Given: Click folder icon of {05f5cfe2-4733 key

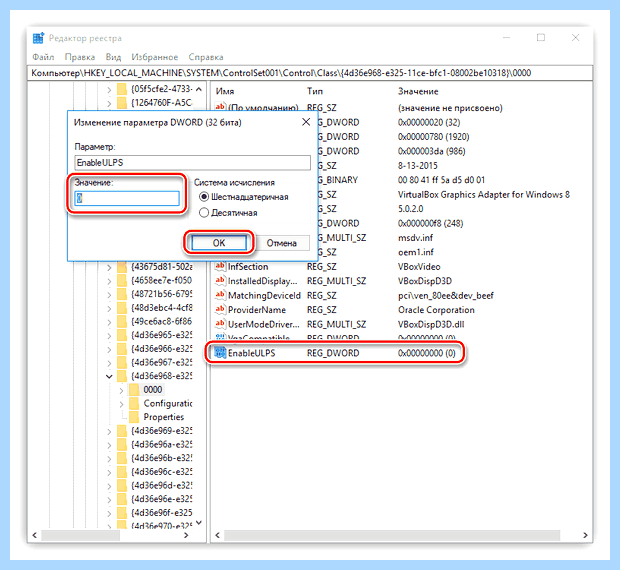Looking at the screenshot, I should click(x=122, y=89).
